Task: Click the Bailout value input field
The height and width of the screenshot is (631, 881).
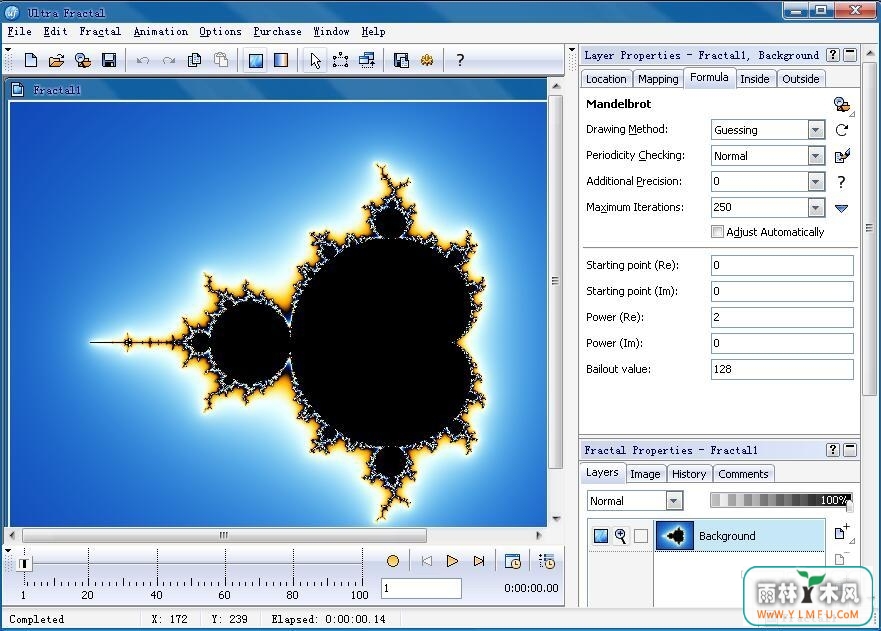Action: coord(782,369)
